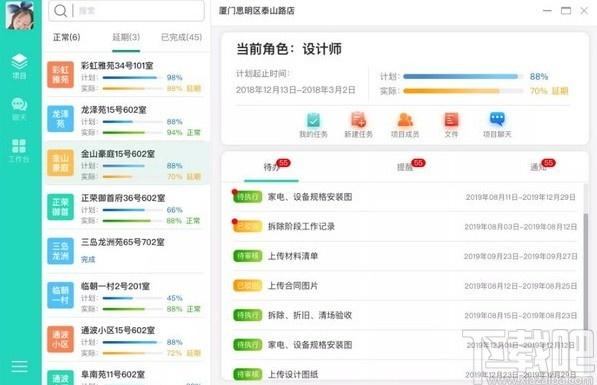Click the yellow status tag beside 上传合同图片
This screenshot has width=597, height=385.
pyautogui.click(x=247, y=286)
